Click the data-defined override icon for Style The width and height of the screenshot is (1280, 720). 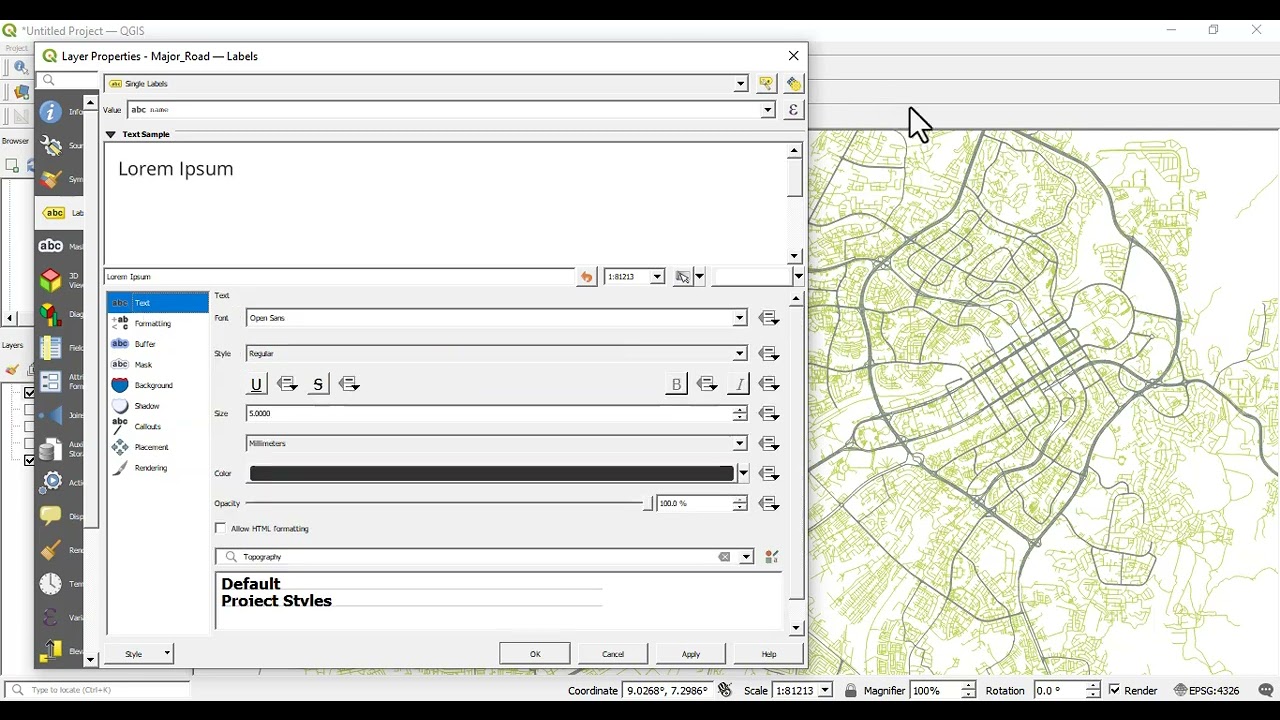click(769, 354)
